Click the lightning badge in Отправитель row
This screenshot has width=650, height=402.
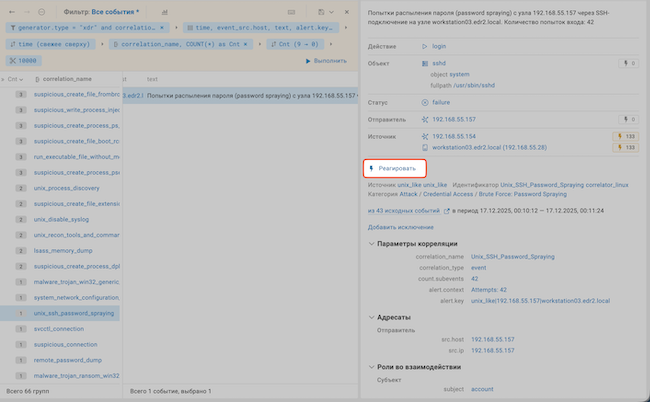[x=628, y=119]
